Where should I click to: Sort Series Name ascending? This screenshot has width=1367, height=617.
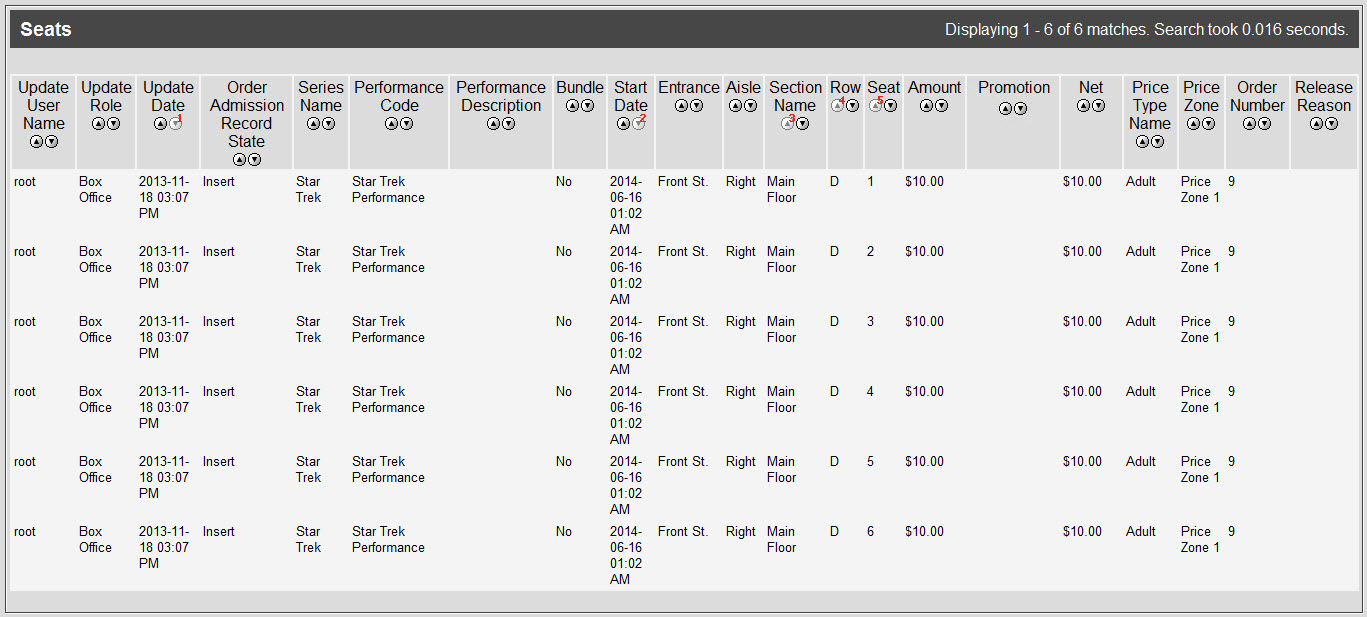[313, 124]
